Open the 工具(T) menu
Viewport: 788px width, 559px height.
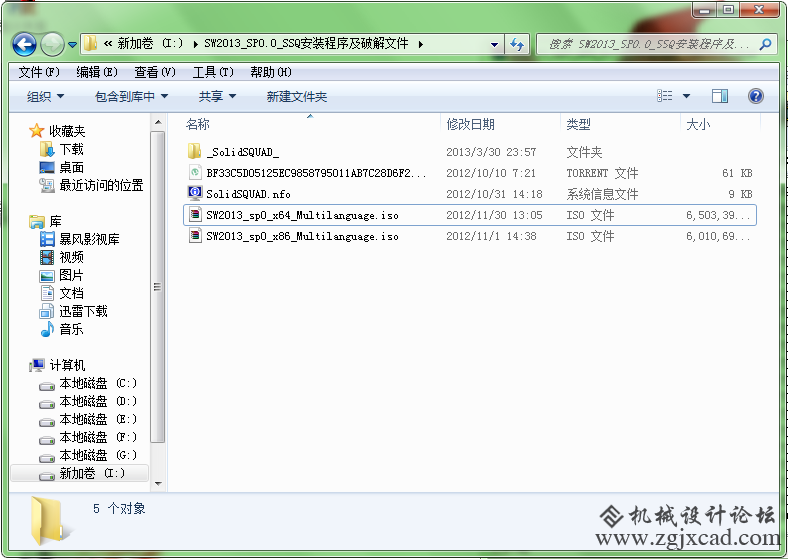point(213,72)
